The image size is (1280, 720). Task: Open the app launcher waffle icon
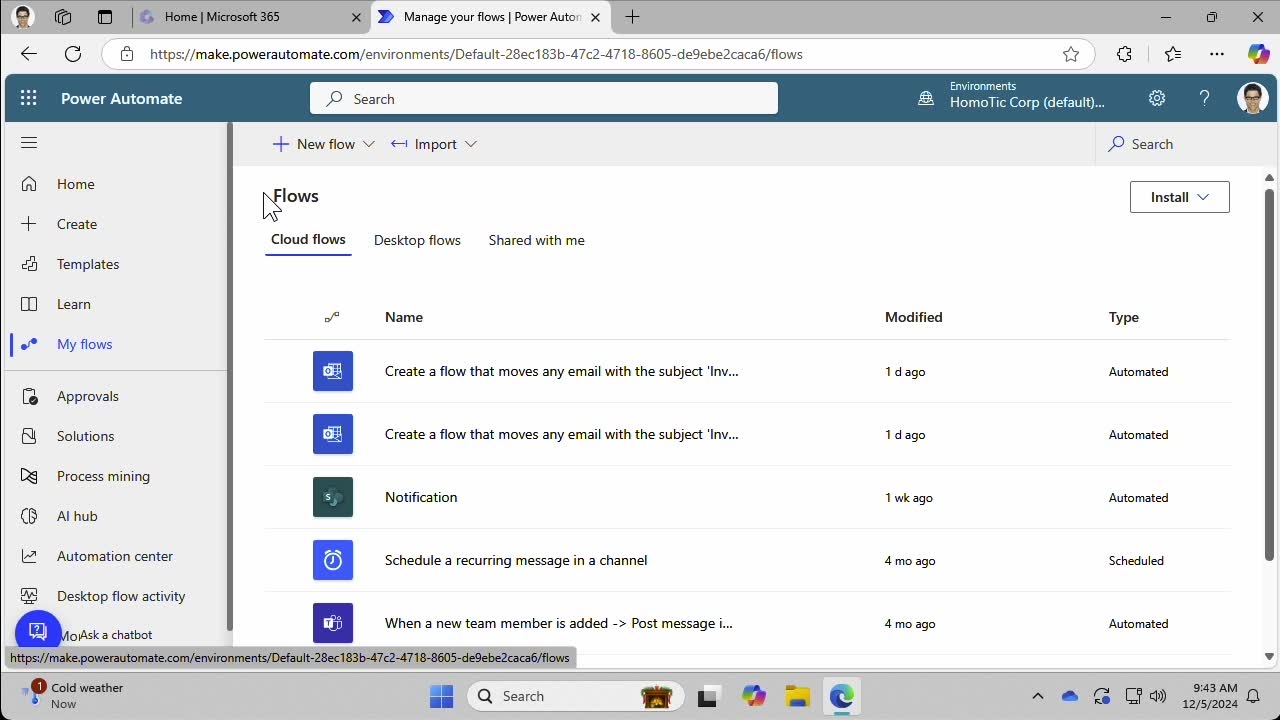pyautogui.click(x=28, y=98)
